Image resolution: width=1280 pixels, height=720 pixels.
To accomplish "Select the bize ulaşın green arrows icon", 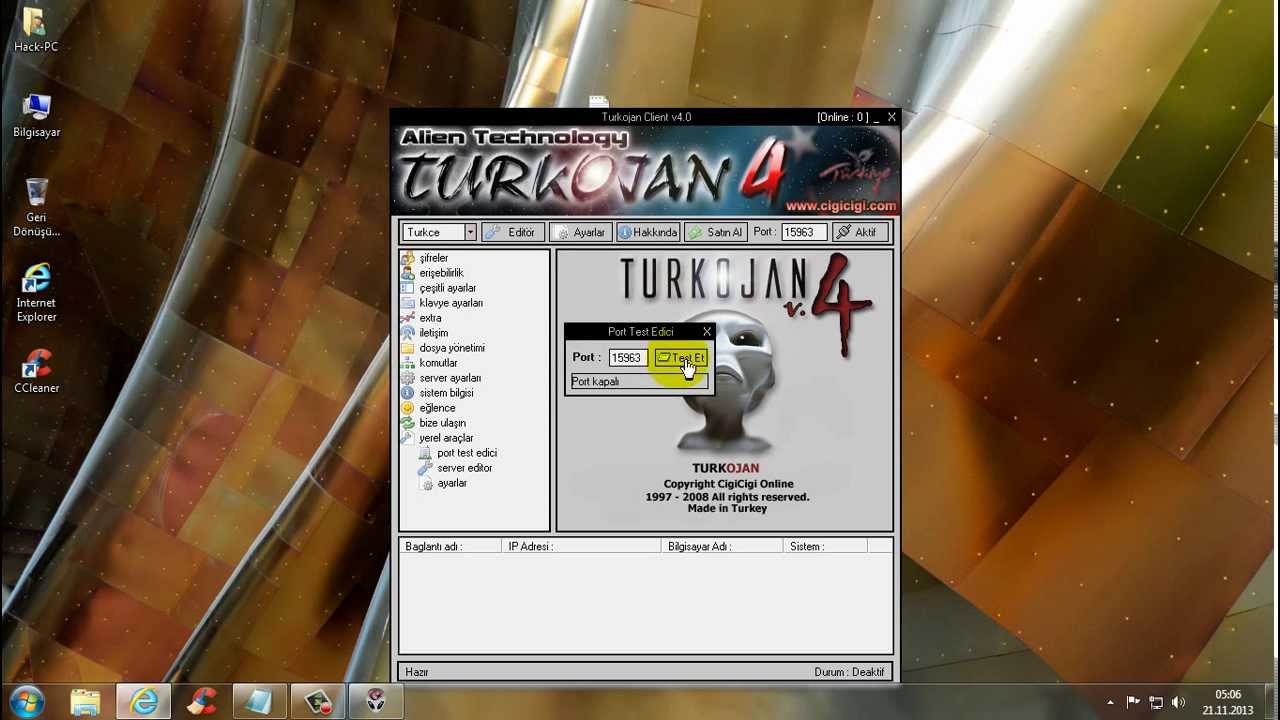I will coord(407,423).
